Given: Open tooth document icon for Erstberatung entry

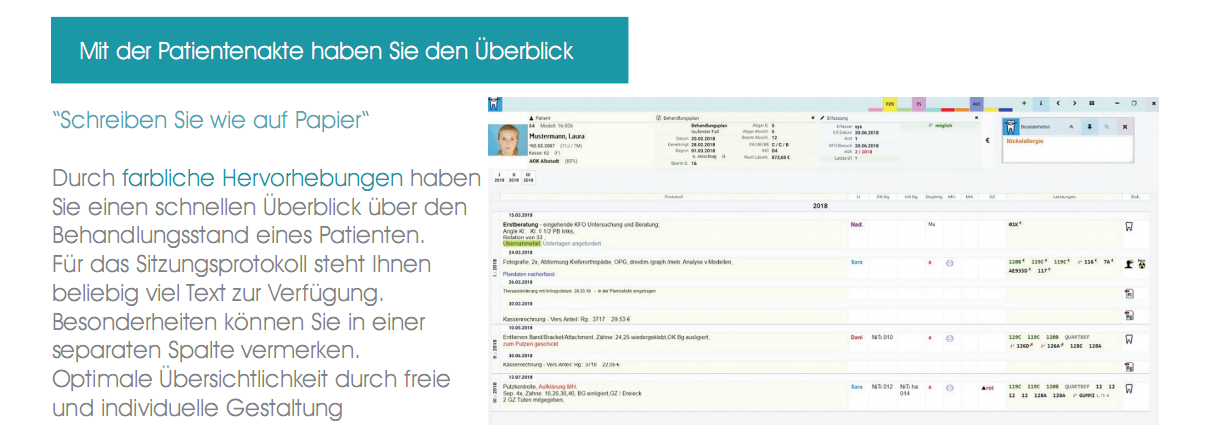Looking at the screenshot, I should tap(1129, 227).
